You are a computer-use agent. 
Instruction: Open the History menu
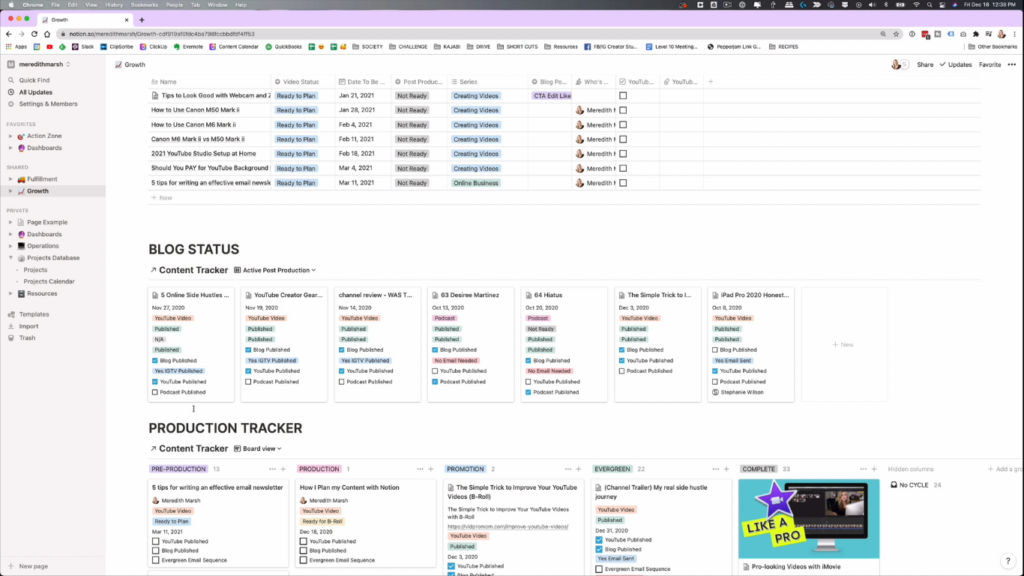pyautogui.click(x=114, y=5)
